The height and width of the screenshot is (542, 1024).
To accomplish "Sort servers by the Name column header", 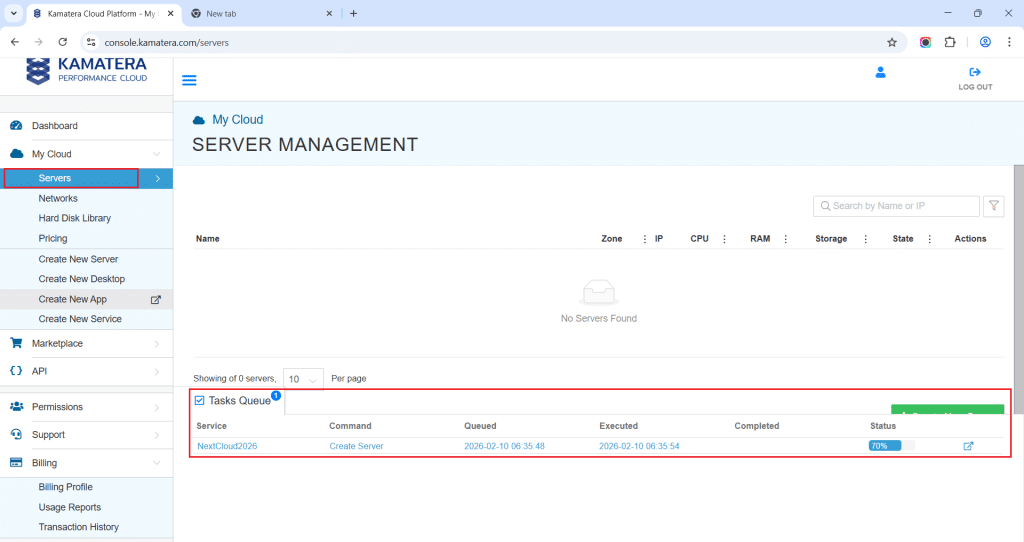I will pos(208,239).
